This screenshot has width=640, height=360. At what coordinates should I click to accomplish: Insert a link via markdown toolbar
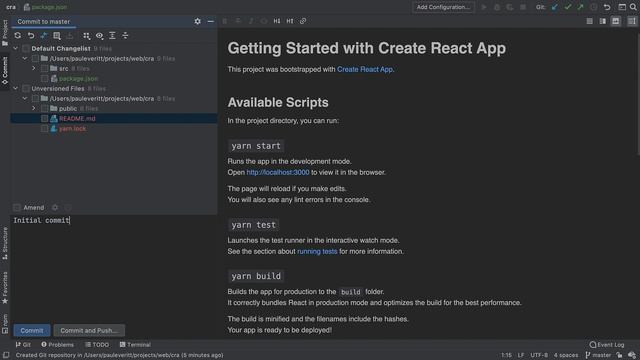click(x=303, y=21)
